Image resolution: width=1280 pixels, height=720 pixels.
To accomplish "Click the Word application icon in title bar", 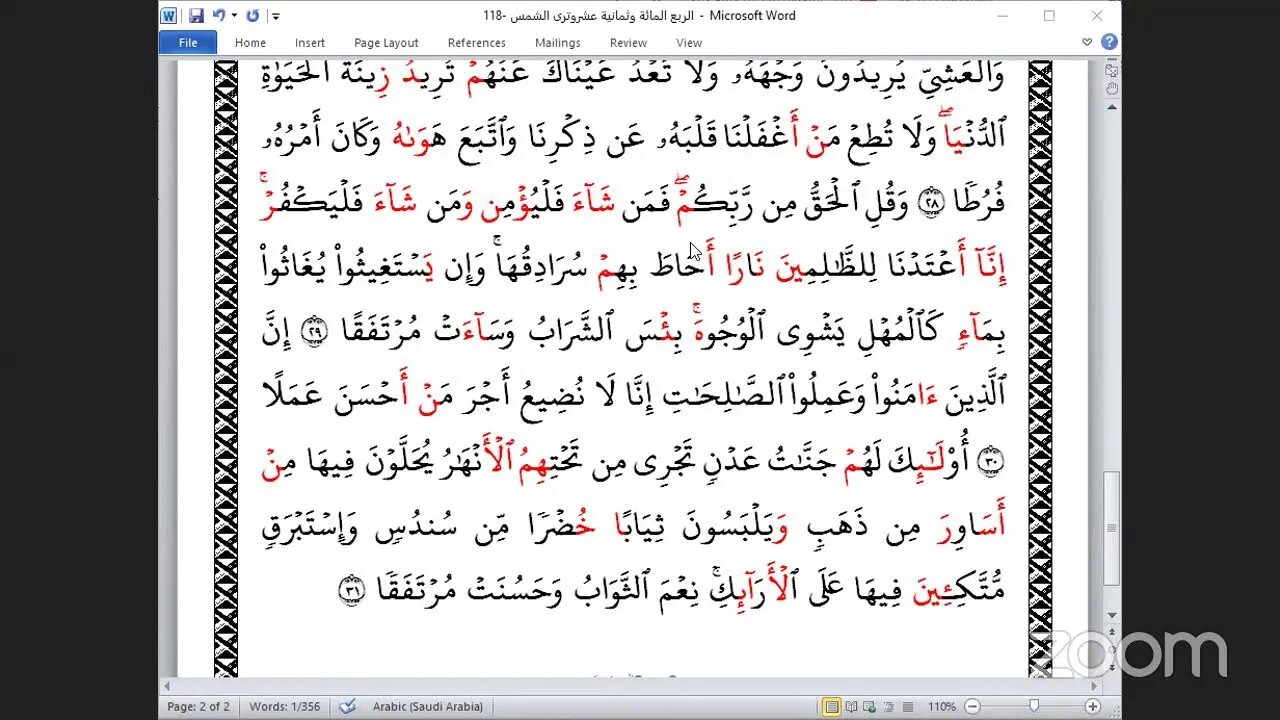I will pos(169,16).
